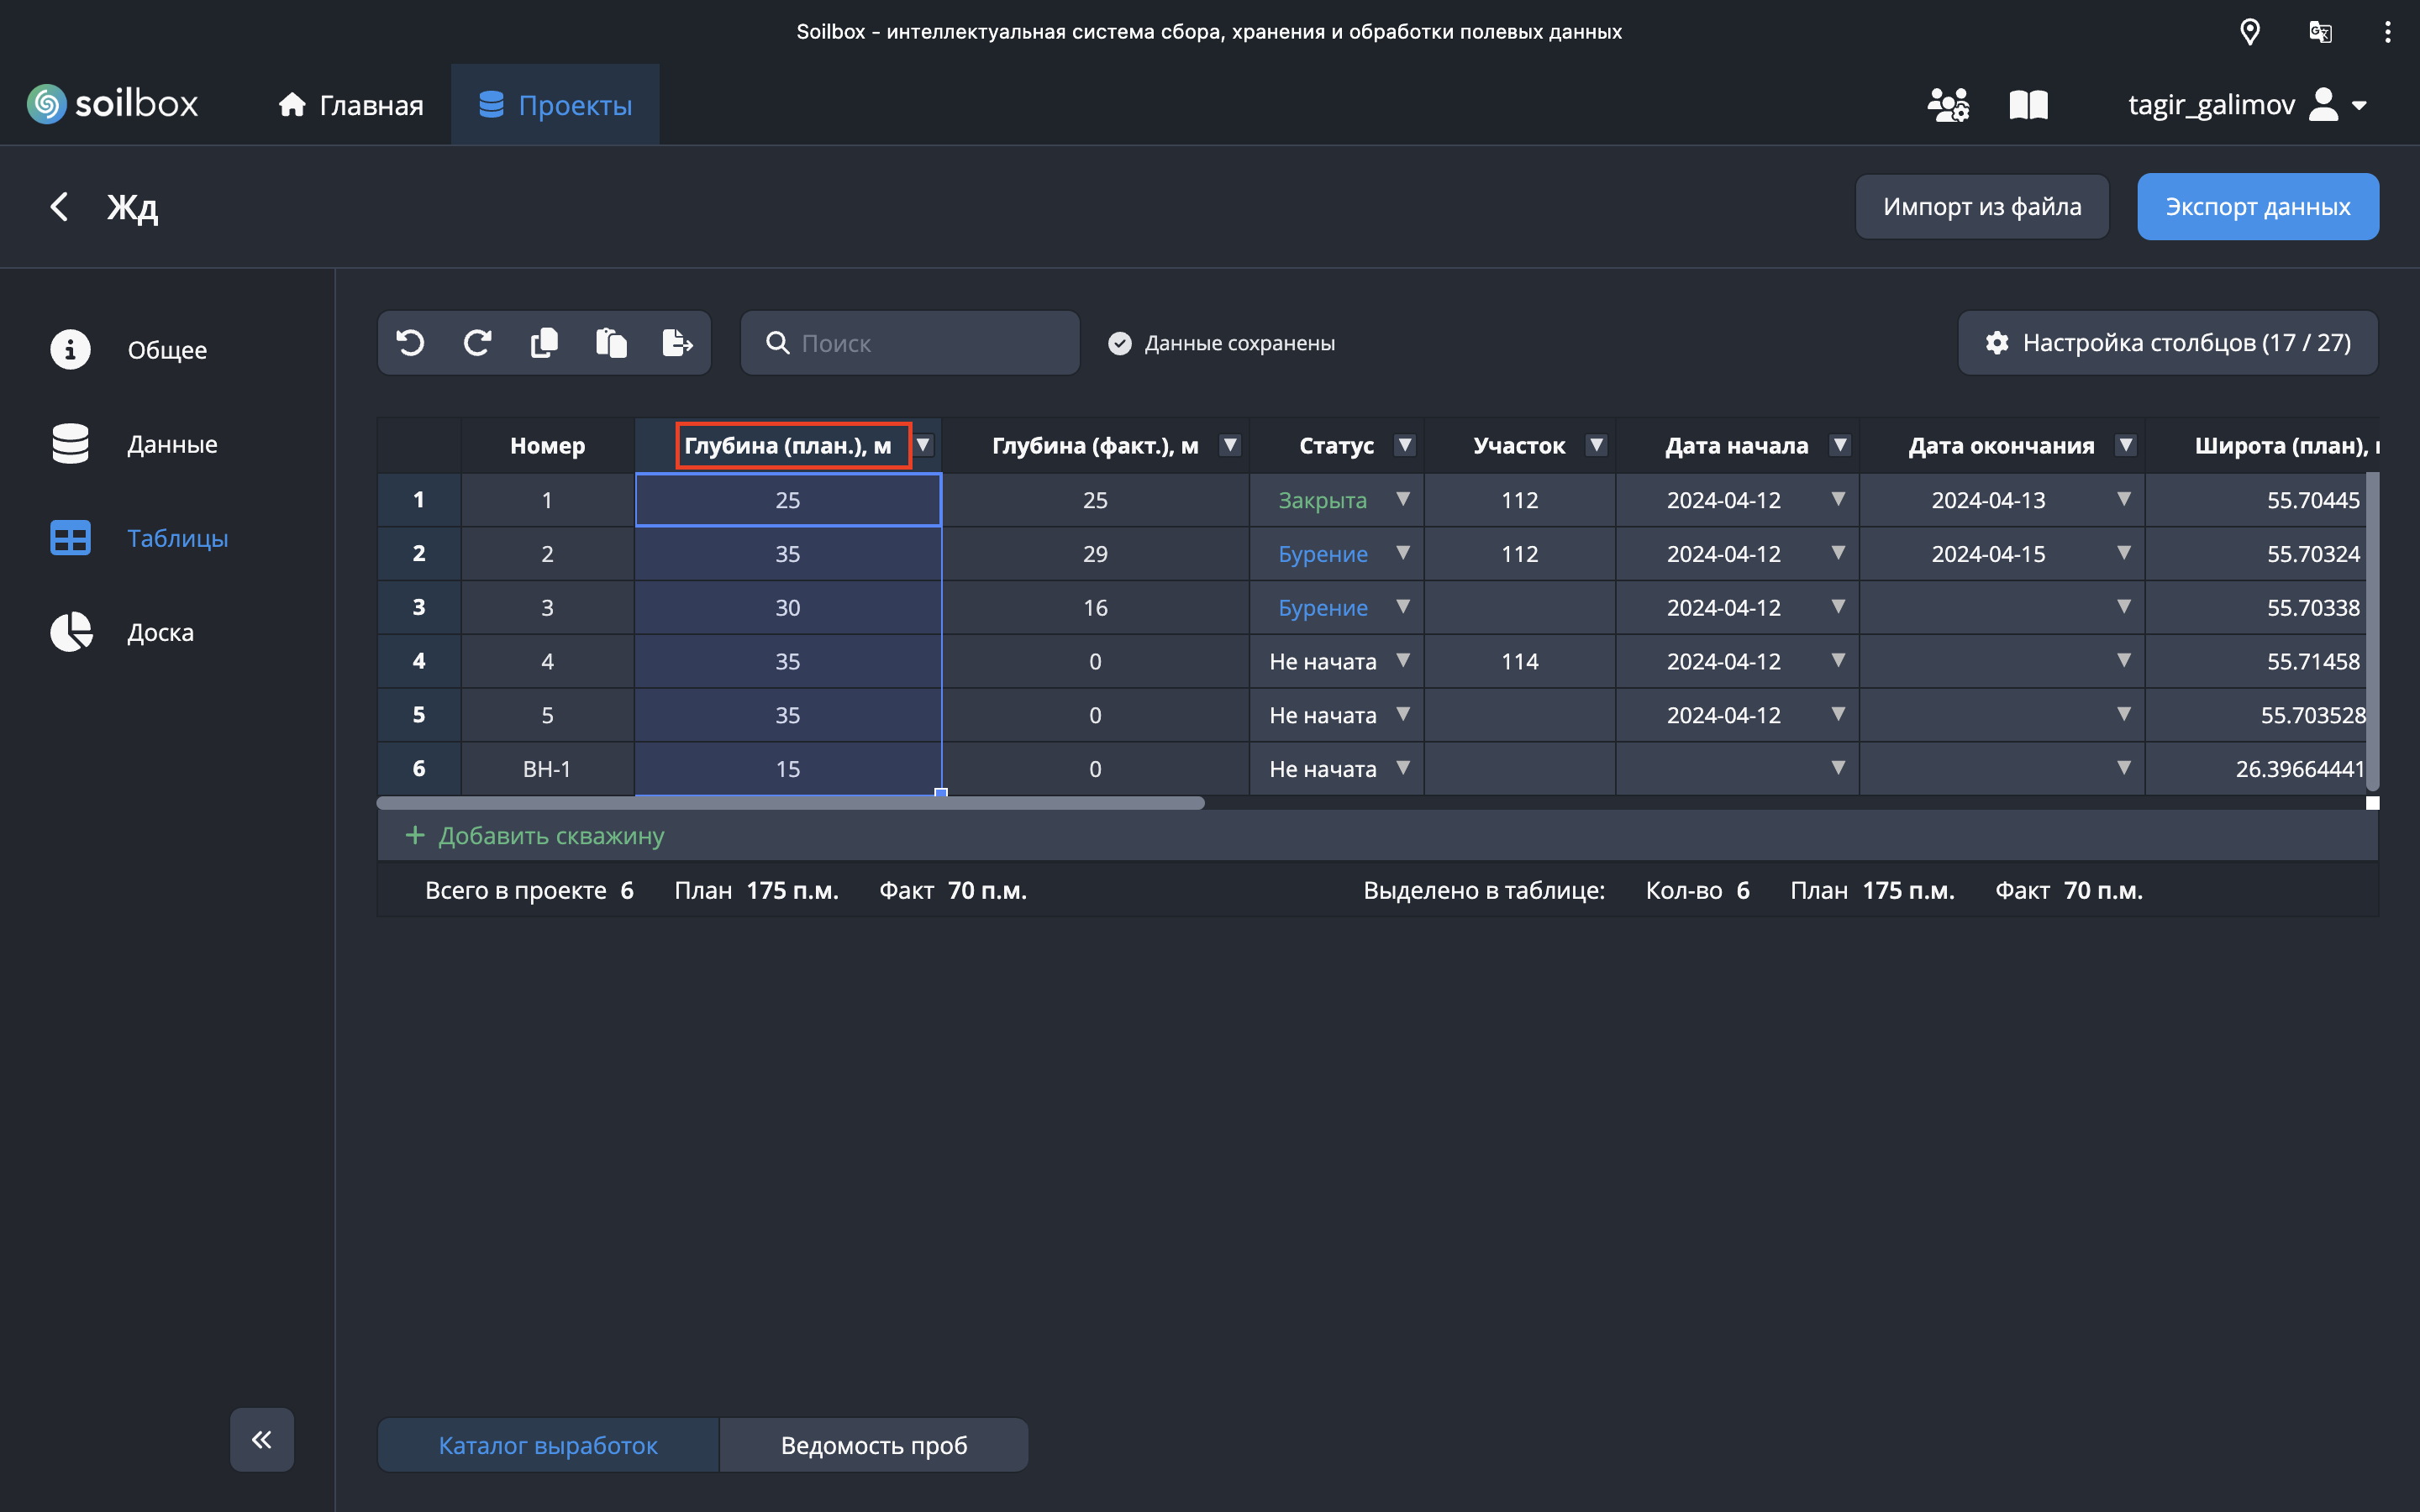
Task: Click Экспорт данных button
Action: (2257, 207)
